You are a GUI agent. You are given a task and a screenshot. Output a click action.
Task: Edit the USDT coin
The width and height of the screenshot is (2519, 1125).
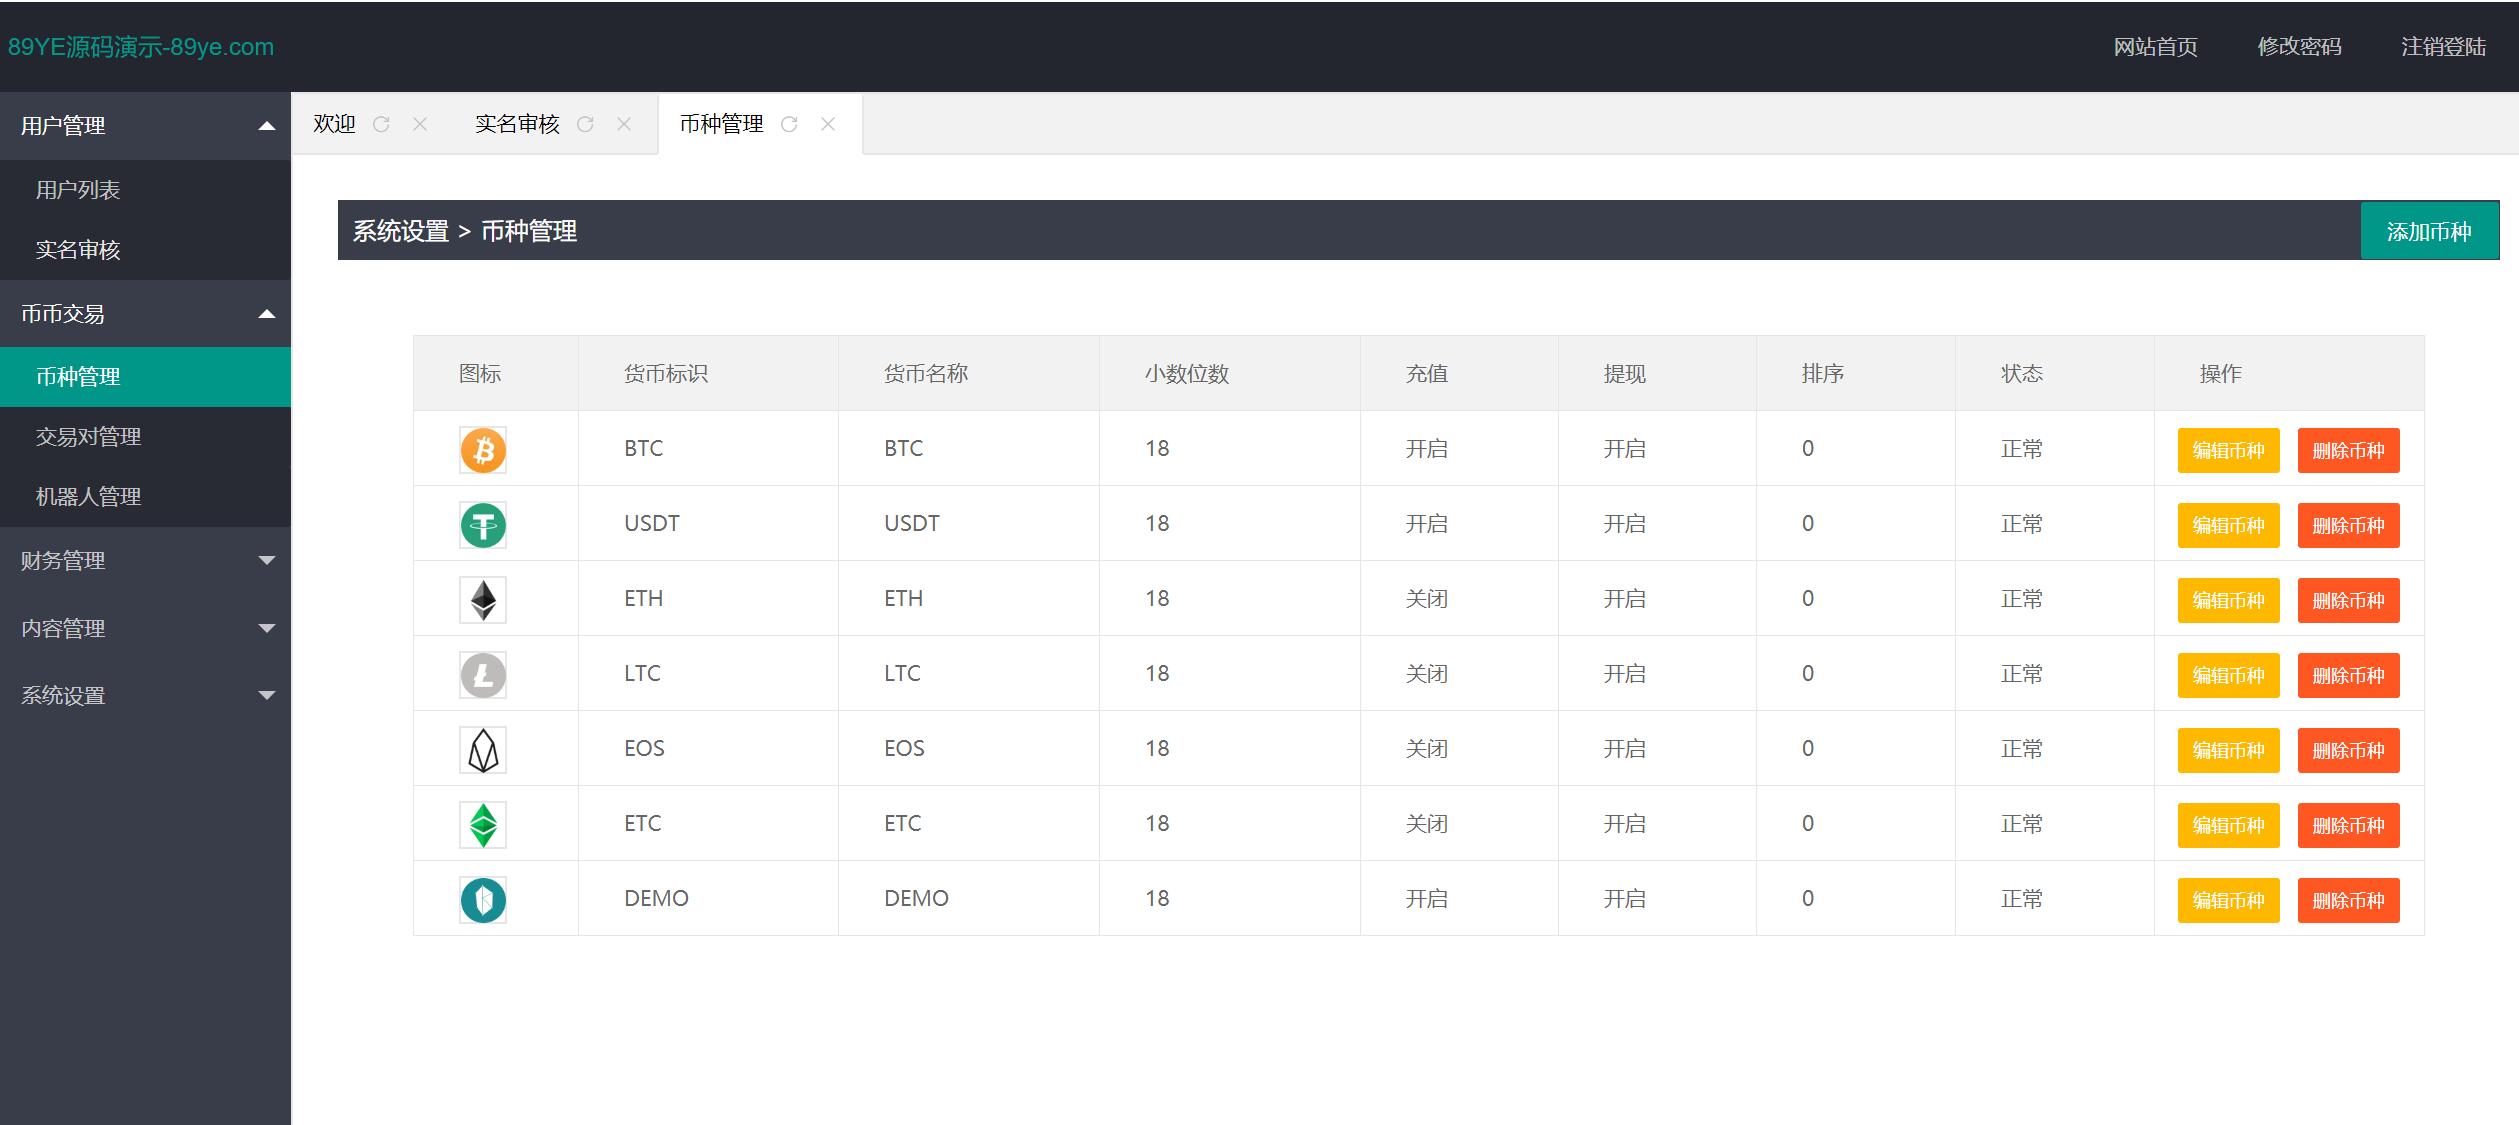coord(2228,525)
